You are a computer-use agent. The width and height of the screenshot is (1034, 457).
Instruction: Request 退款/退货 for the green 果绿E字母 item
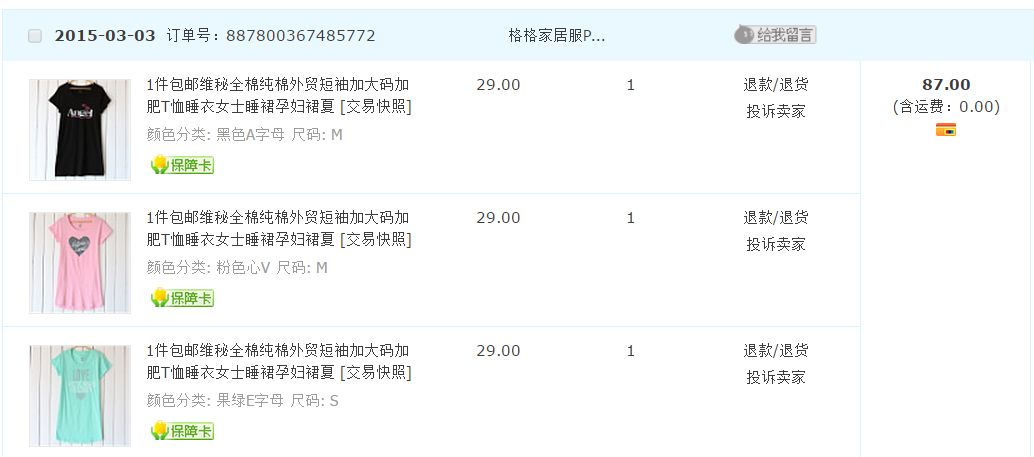[775, 351]
